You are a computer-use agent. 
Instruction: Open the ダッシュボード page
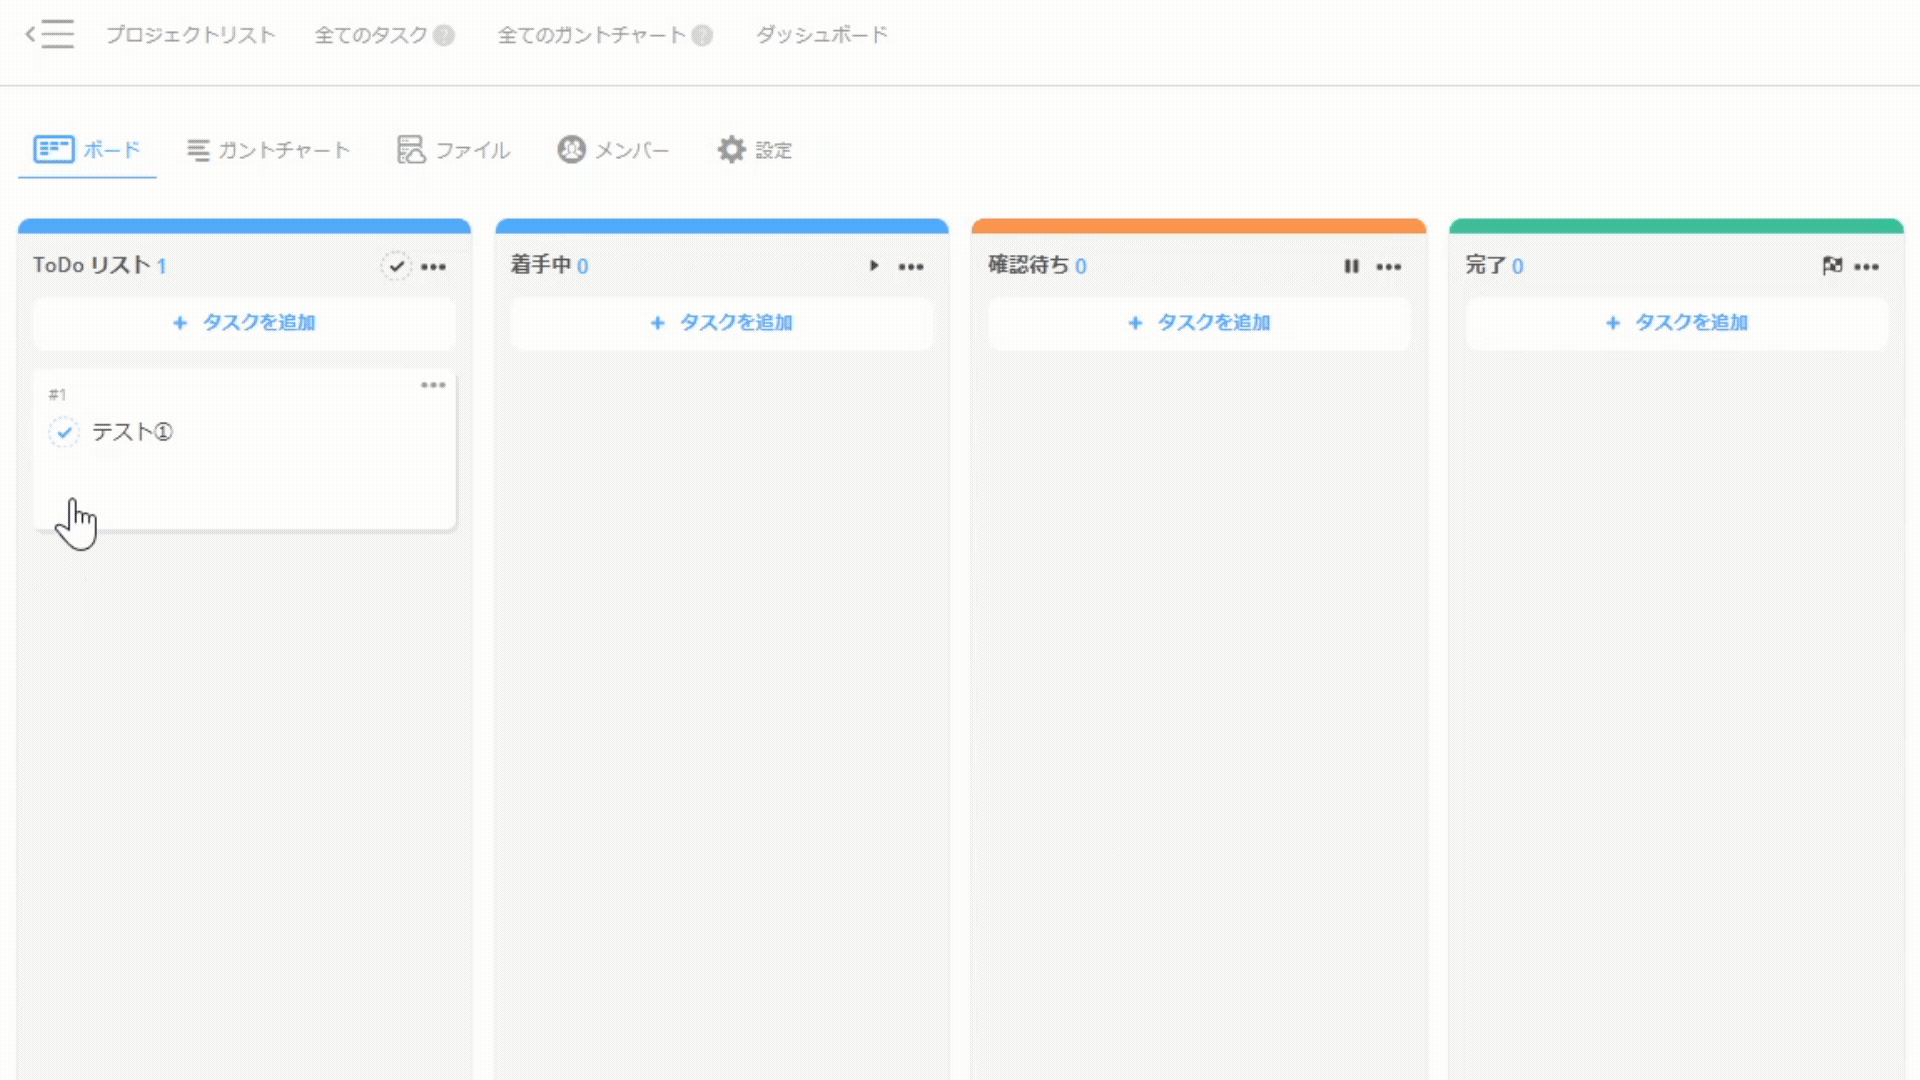point(822,33)
